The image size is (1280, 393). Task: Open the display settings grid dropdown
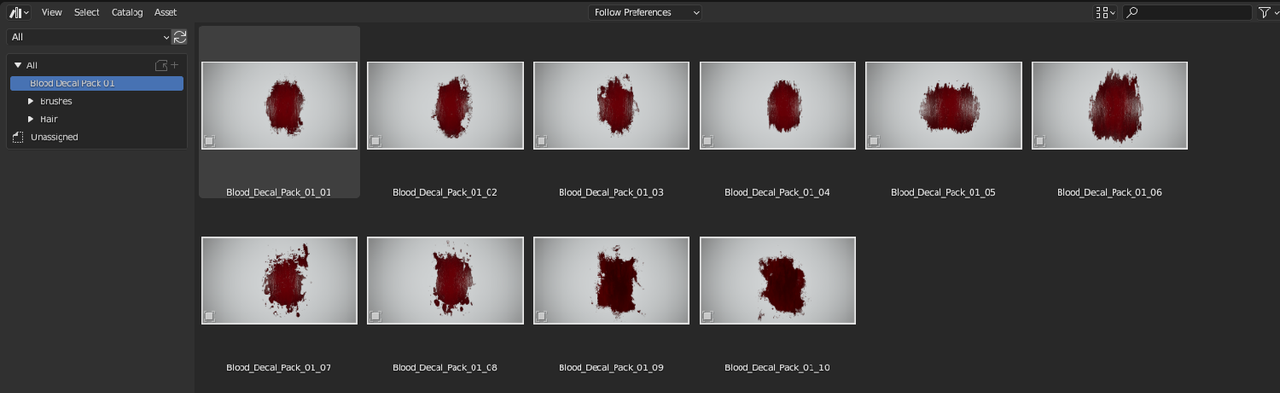click(1106, 12)
